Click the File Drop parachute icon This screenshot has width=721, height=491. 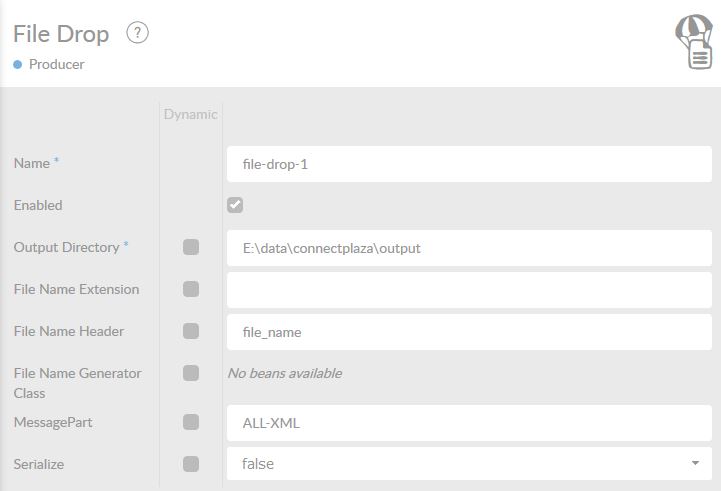coord(693,43)
